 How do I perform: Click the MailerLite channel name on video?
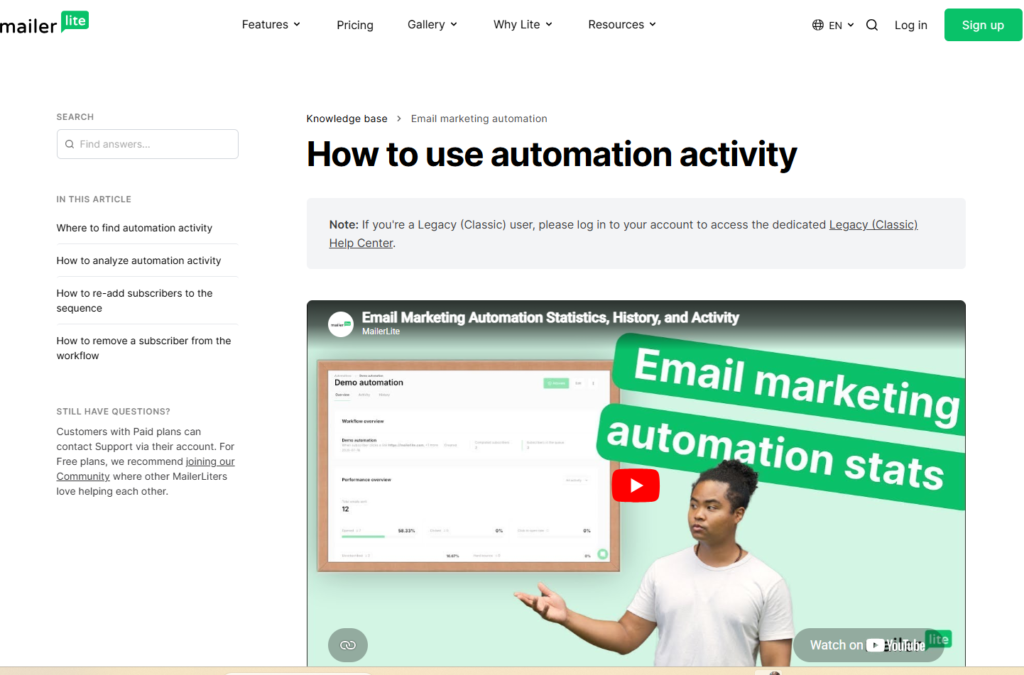pyautogui.click(x=381, y=332)
